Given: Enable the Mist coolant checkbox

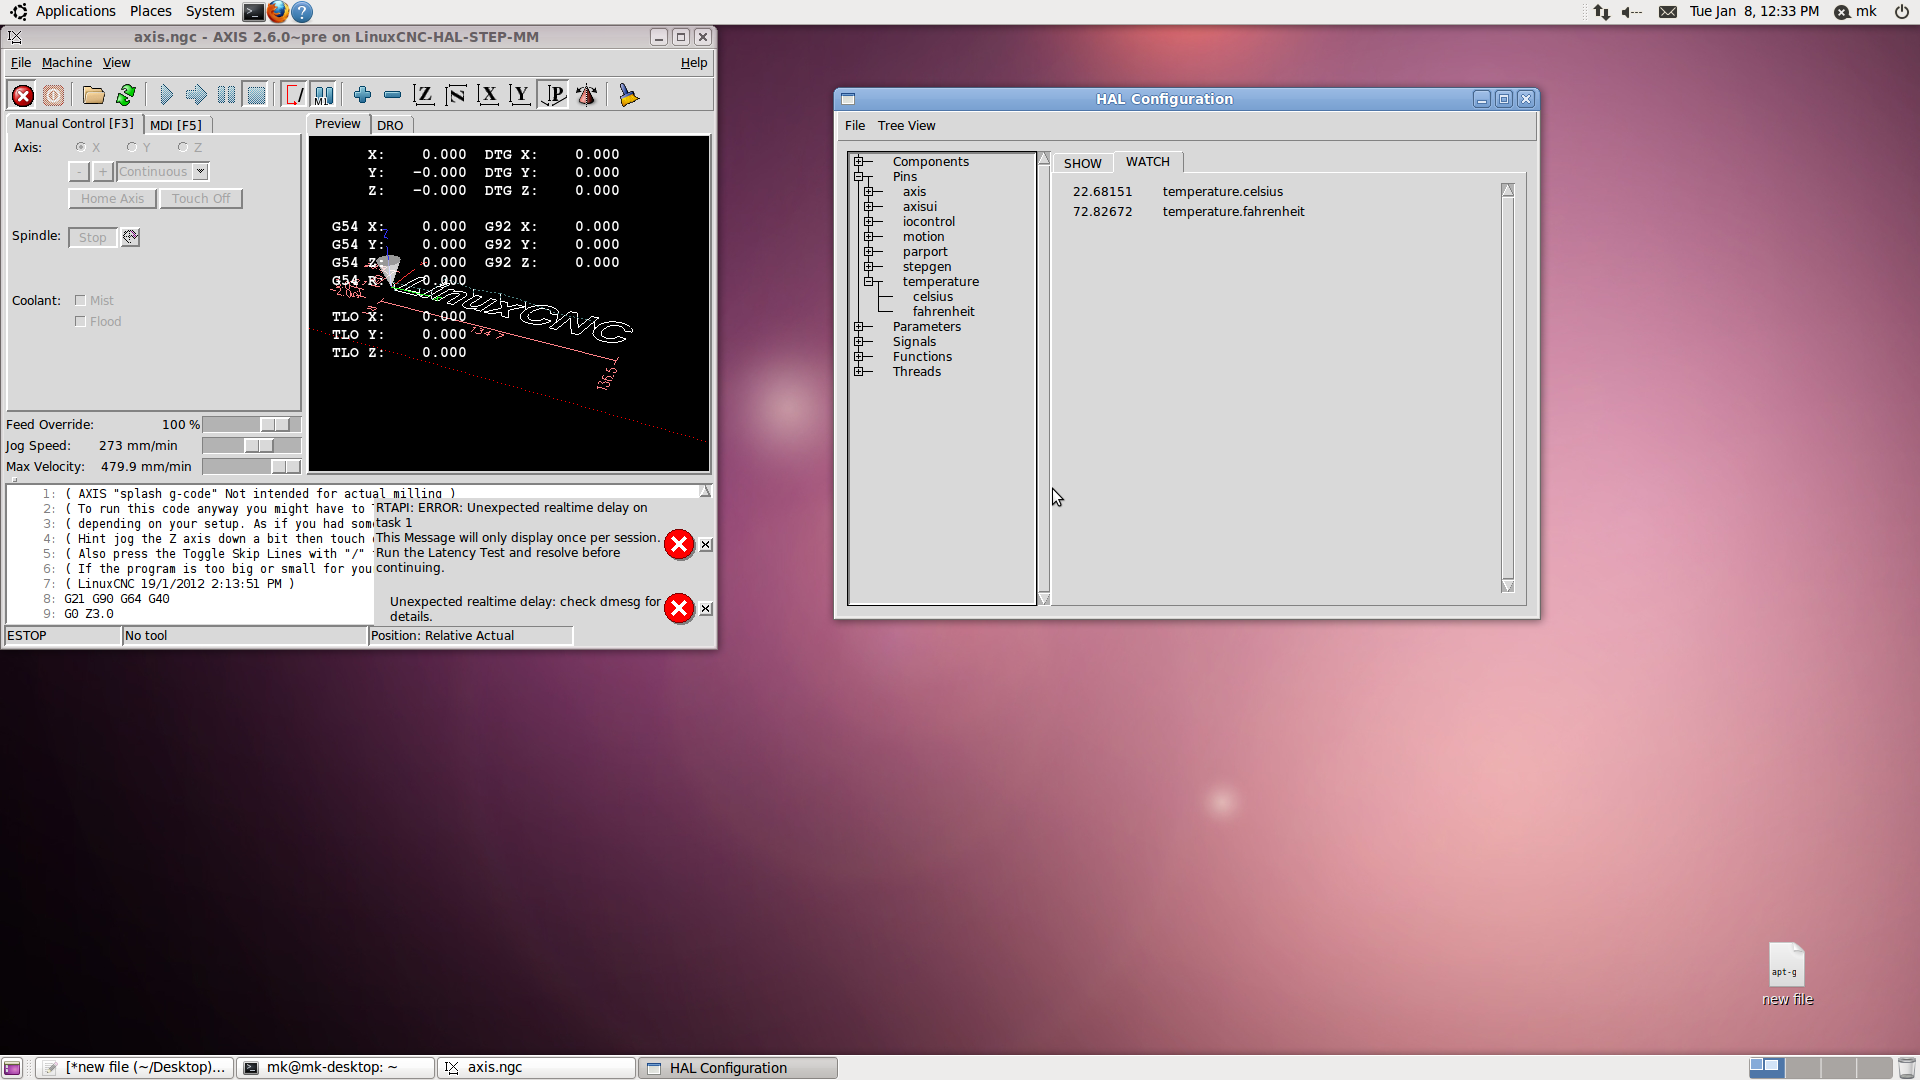Looking at the screenshot, I should [x=80, y=300].
